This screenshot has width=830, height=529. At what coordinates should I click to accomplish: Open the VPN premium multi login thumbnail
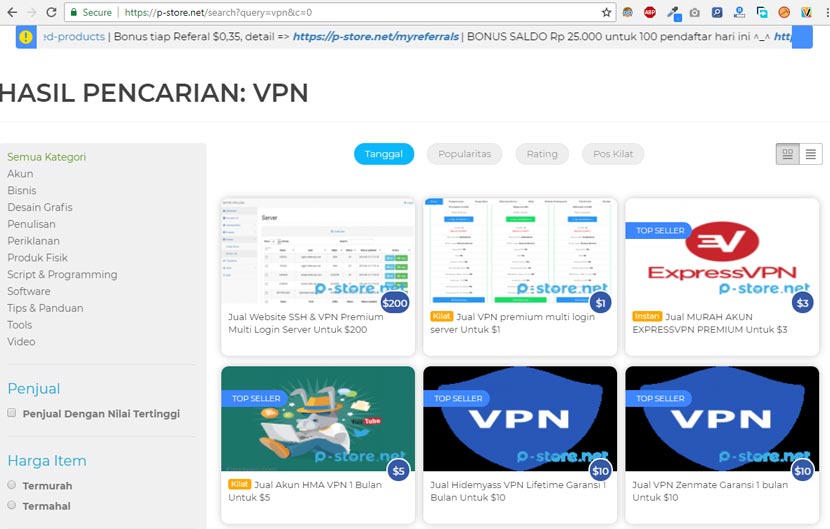point(520,251)
